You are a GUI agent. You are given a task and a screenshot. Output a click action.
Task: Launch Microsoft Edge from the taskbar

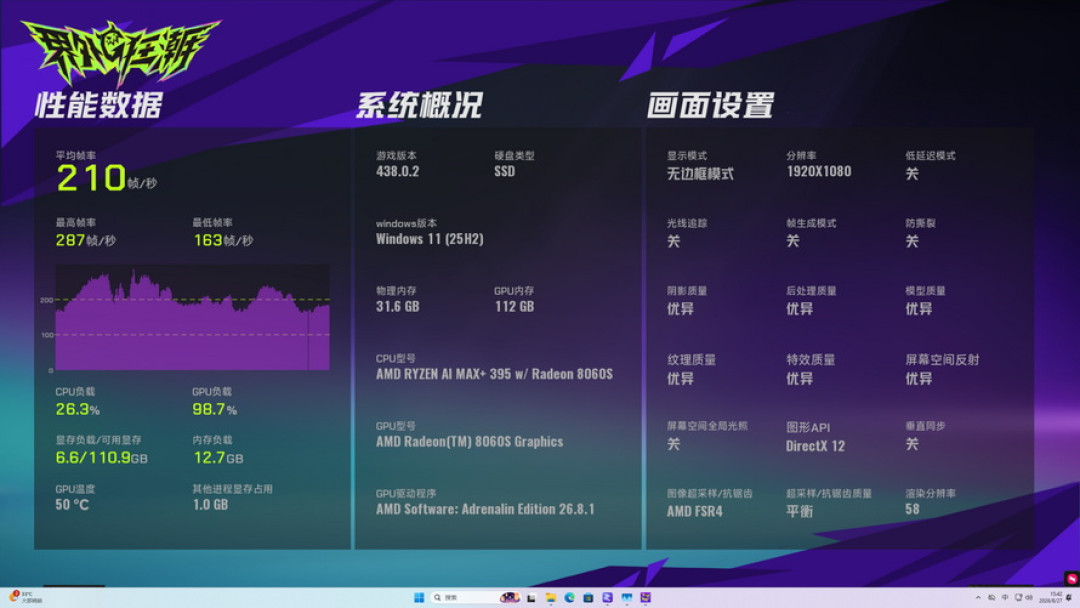(x=570, y=597)
